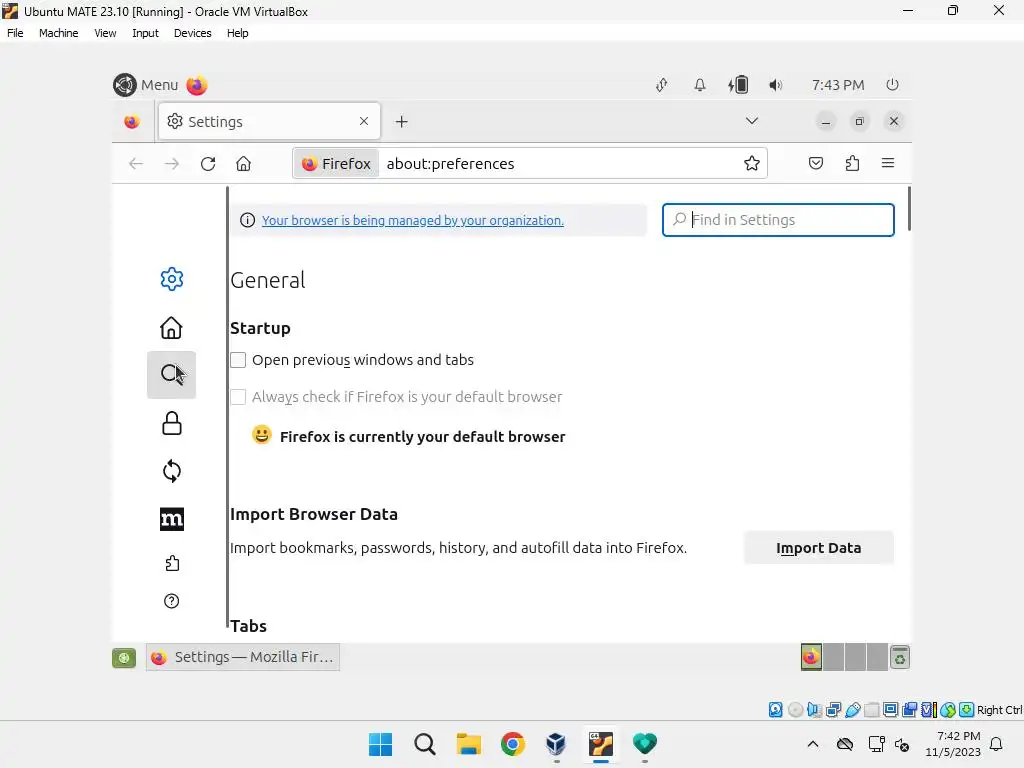Open Windows notification bell
The image size is (1024, 768).
tap(997, 744)
